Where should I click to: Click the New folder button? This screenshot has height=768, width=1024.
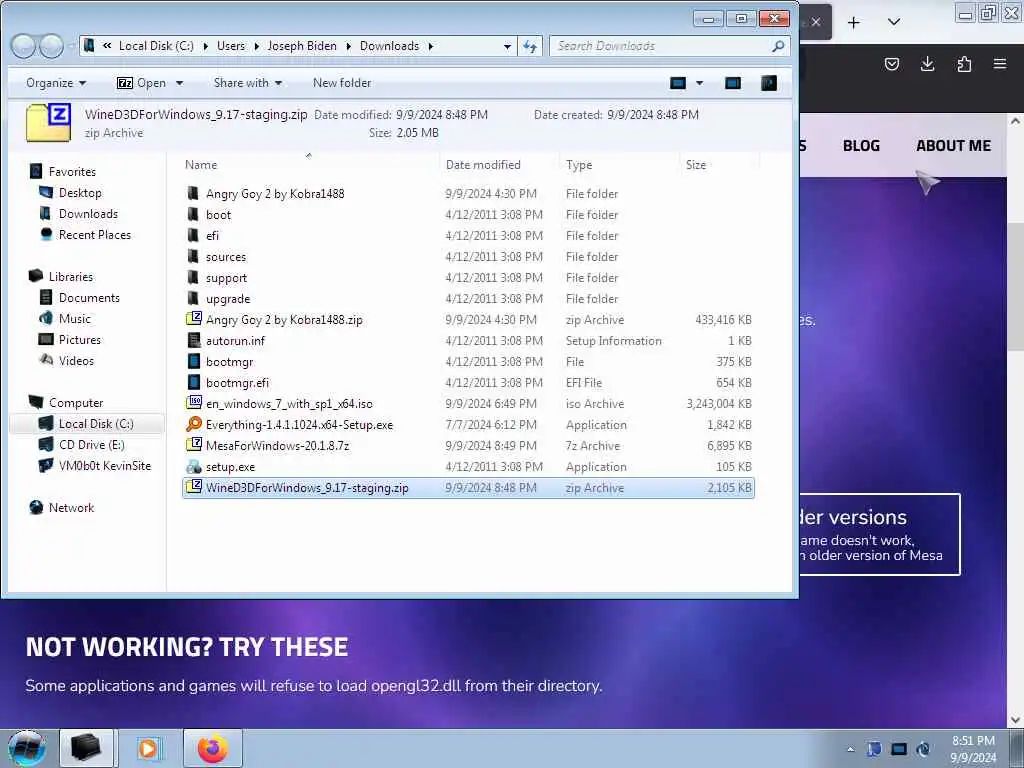coord(342,83)
